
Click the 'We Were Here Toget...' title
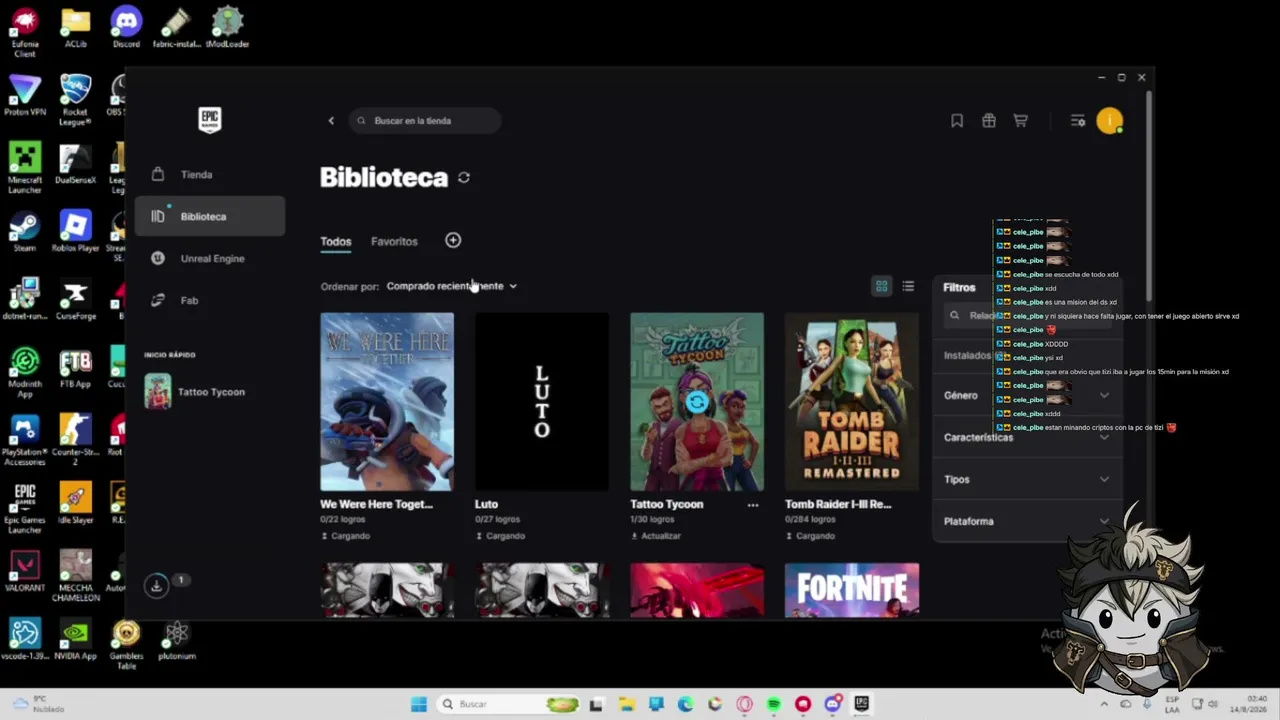pyautogui.click(x=377, y=505)
